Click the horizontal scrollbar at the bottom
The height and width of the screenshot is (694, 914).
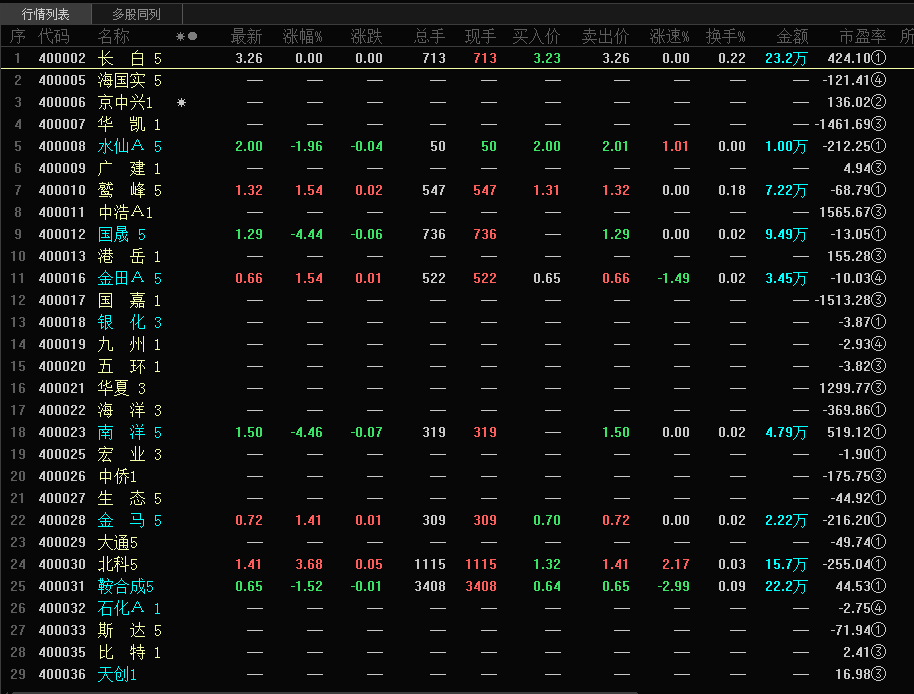pyautogui.click(x=326, y=692)
